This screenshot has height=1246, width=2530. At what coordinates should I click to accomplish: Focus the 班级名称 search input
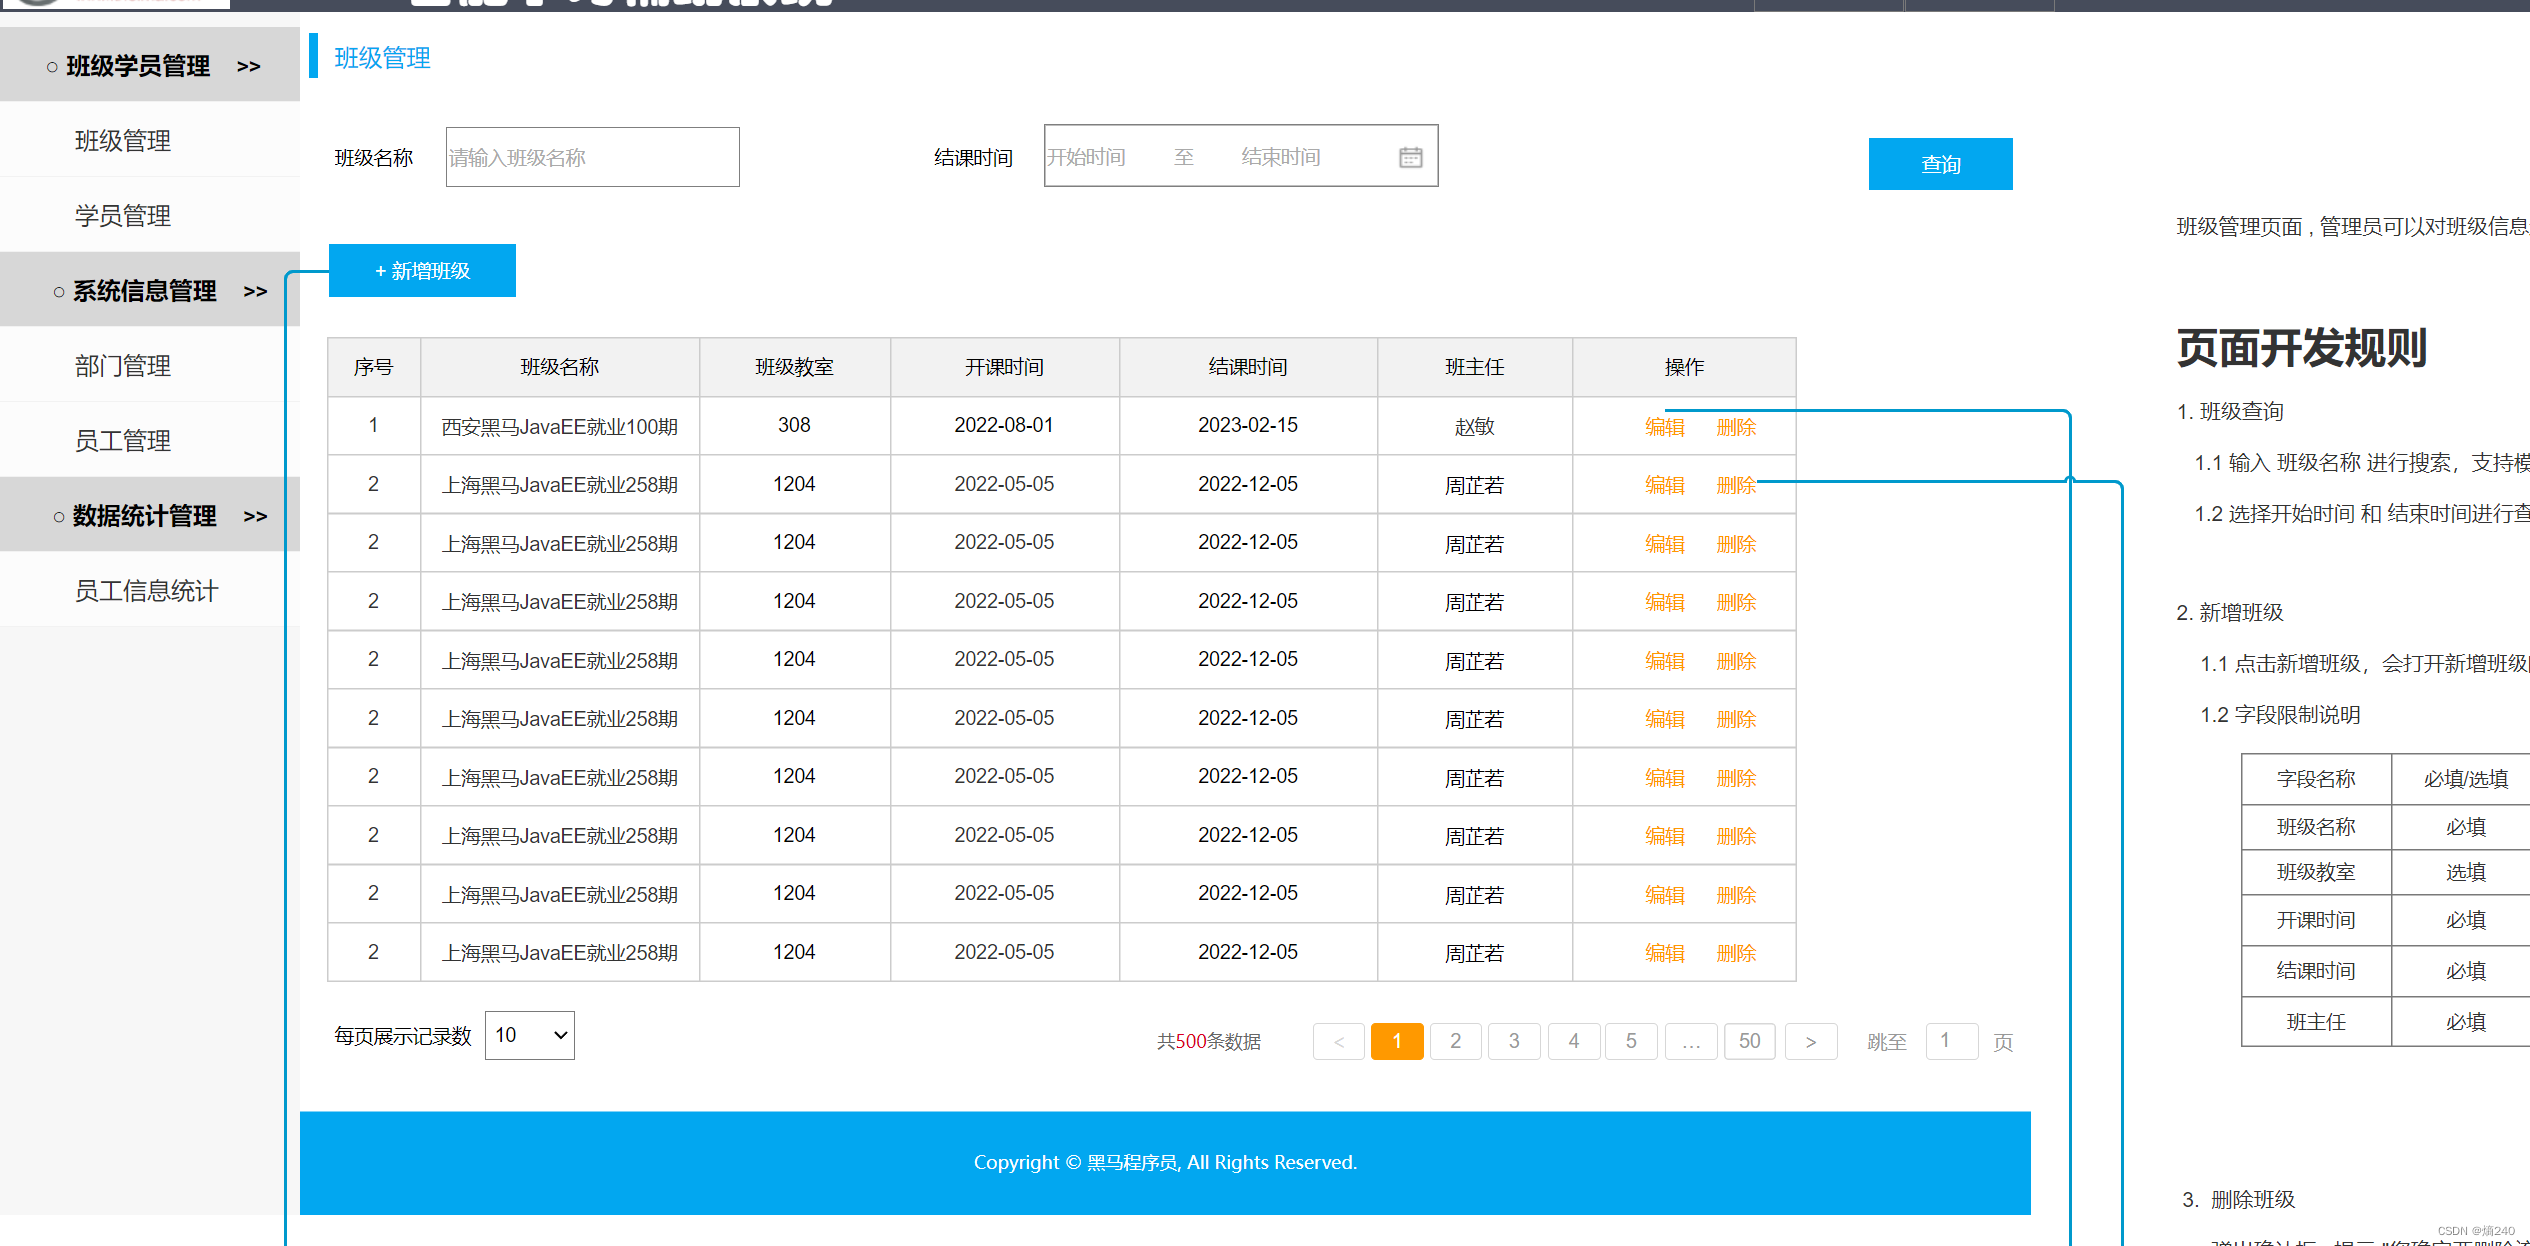point(593,157)
